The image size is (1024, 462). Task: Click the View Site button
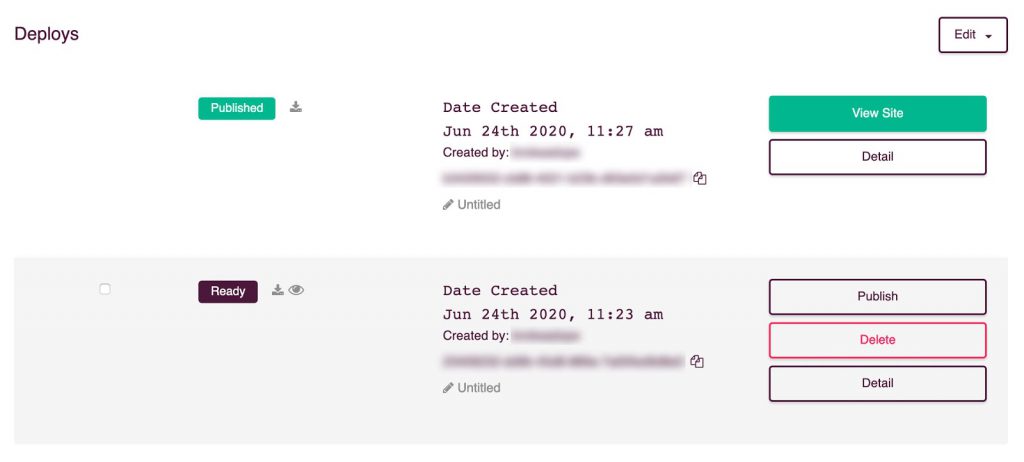[877, 114]
